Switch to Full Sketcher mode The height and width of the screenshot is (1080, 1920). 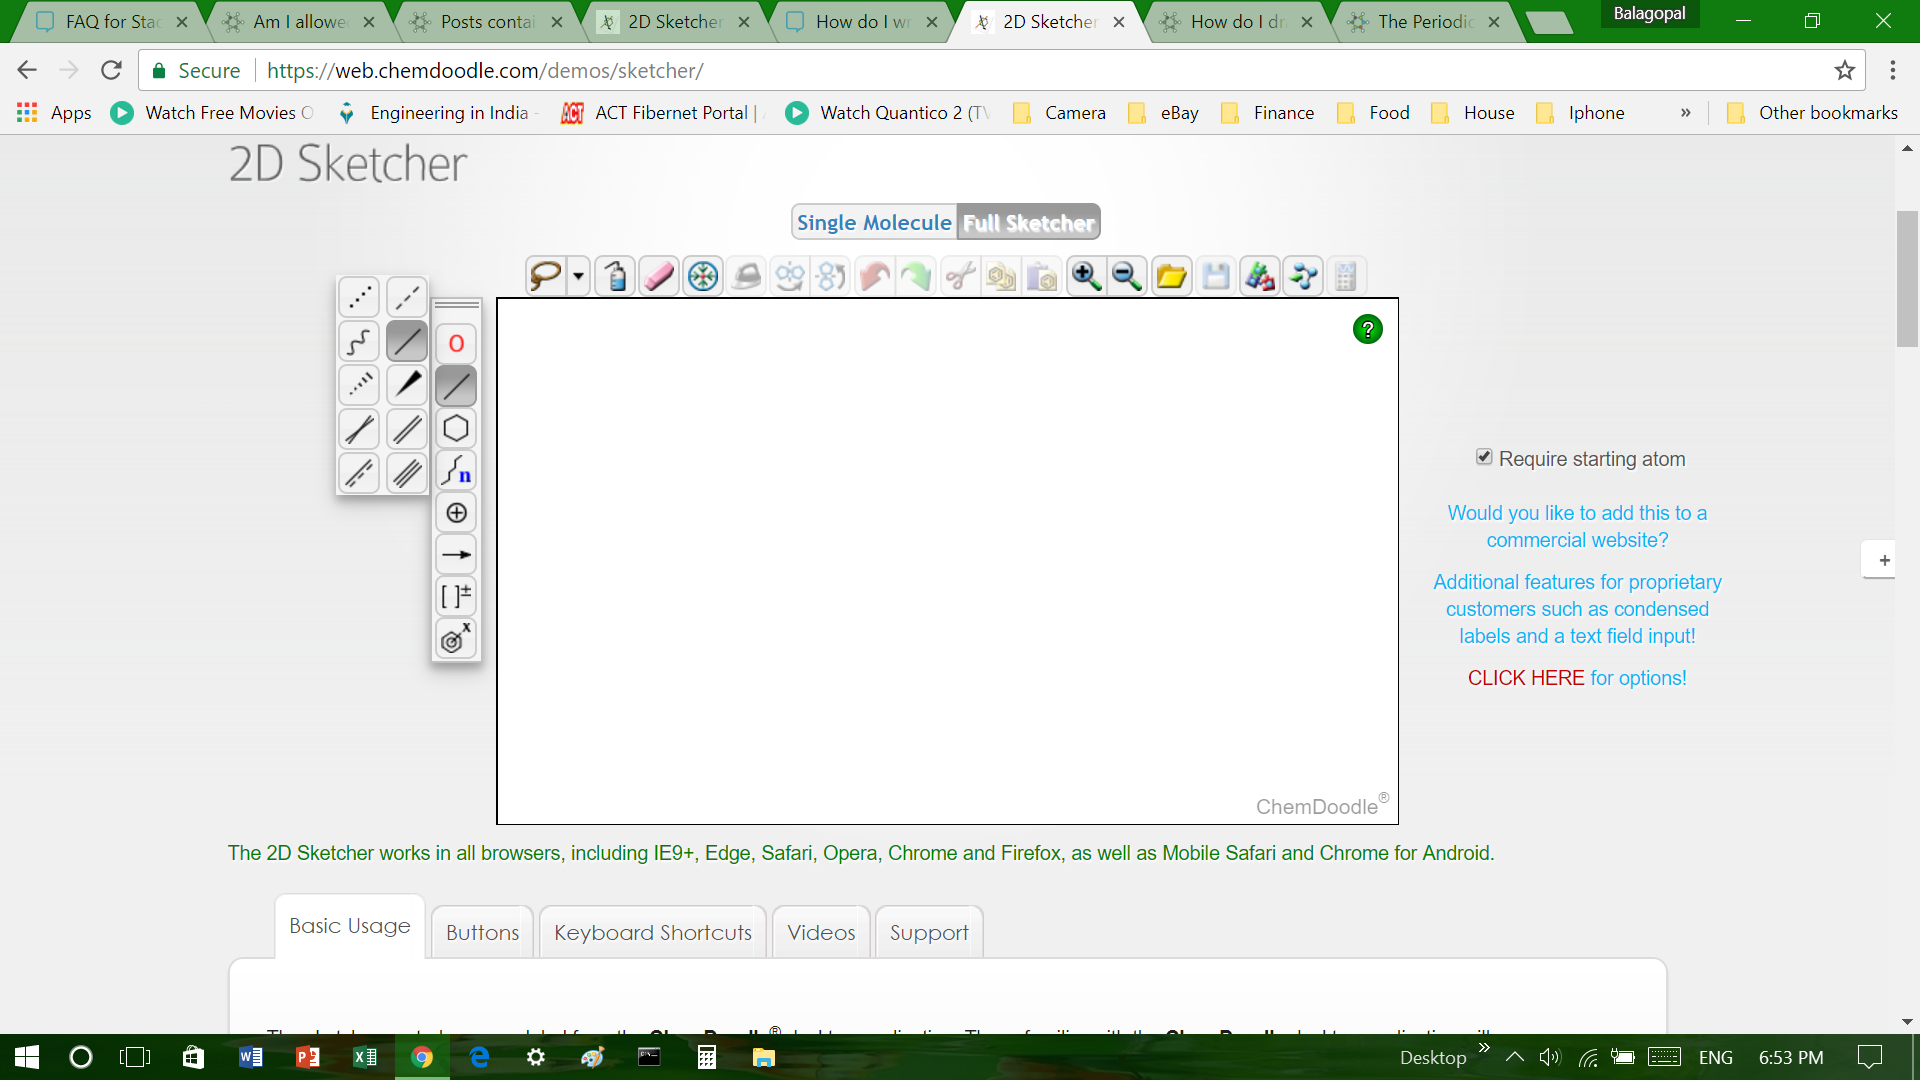click(x=1028, y=222)
